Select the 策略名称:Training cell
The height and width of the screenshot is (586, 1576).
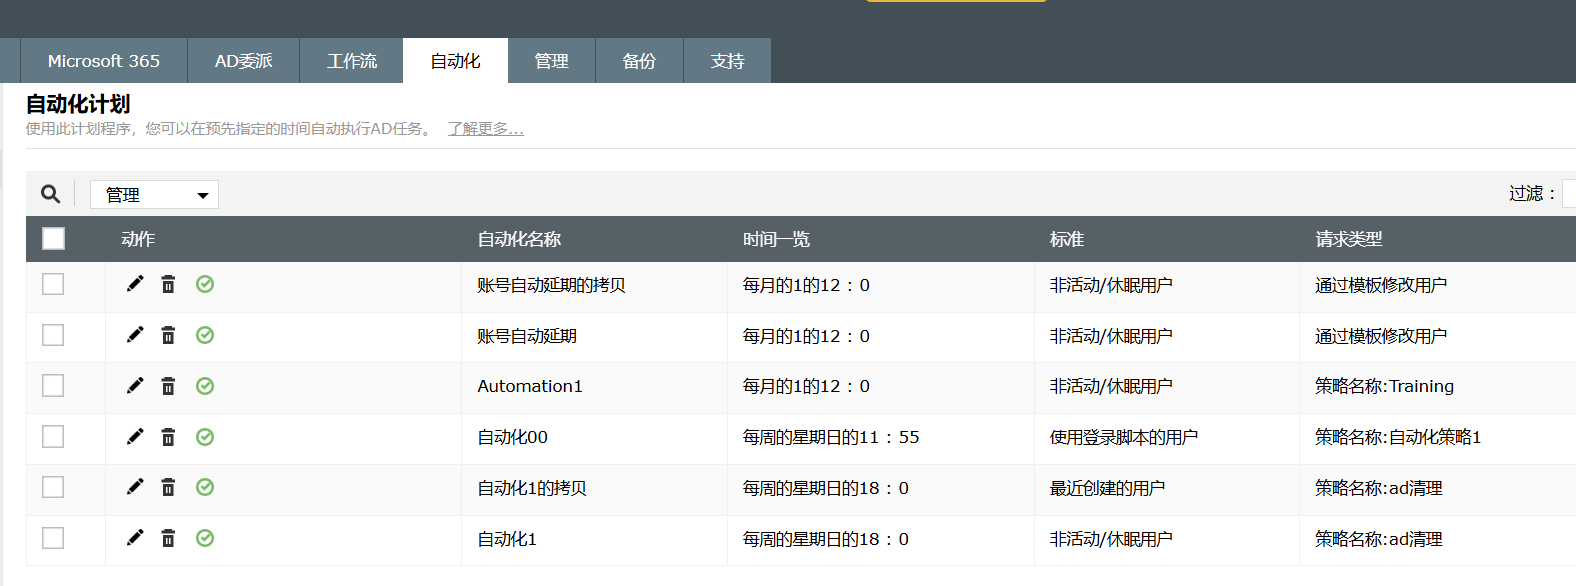coord(1384,386)
